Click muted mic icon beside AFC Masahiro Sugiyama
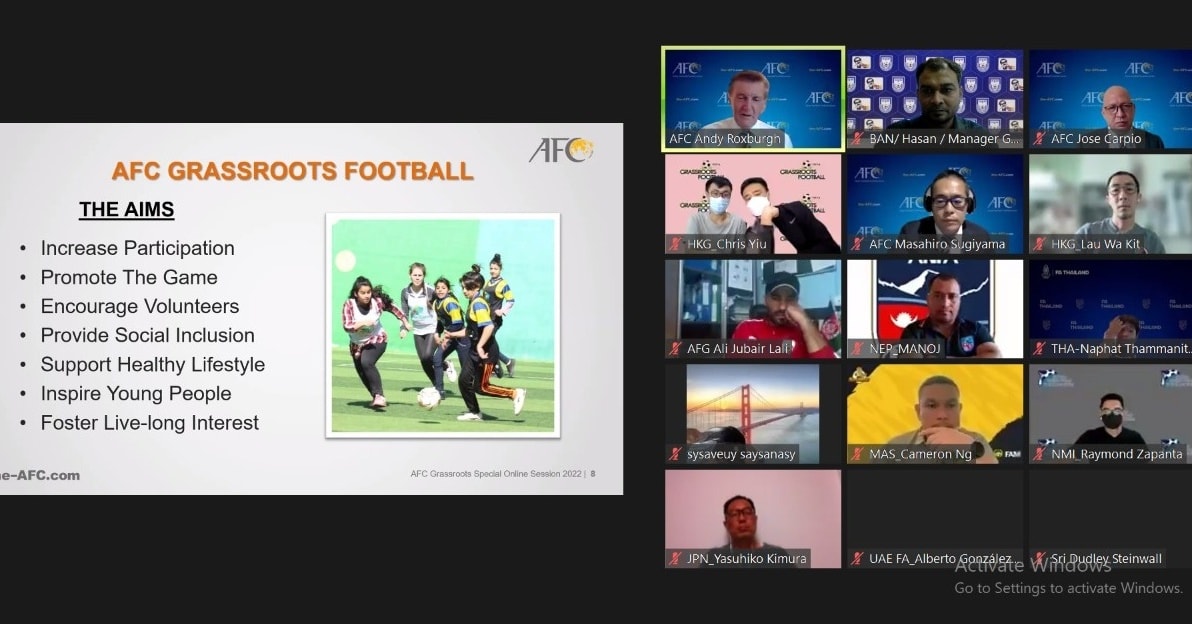1192x624 pixels. tap(858, 244)
